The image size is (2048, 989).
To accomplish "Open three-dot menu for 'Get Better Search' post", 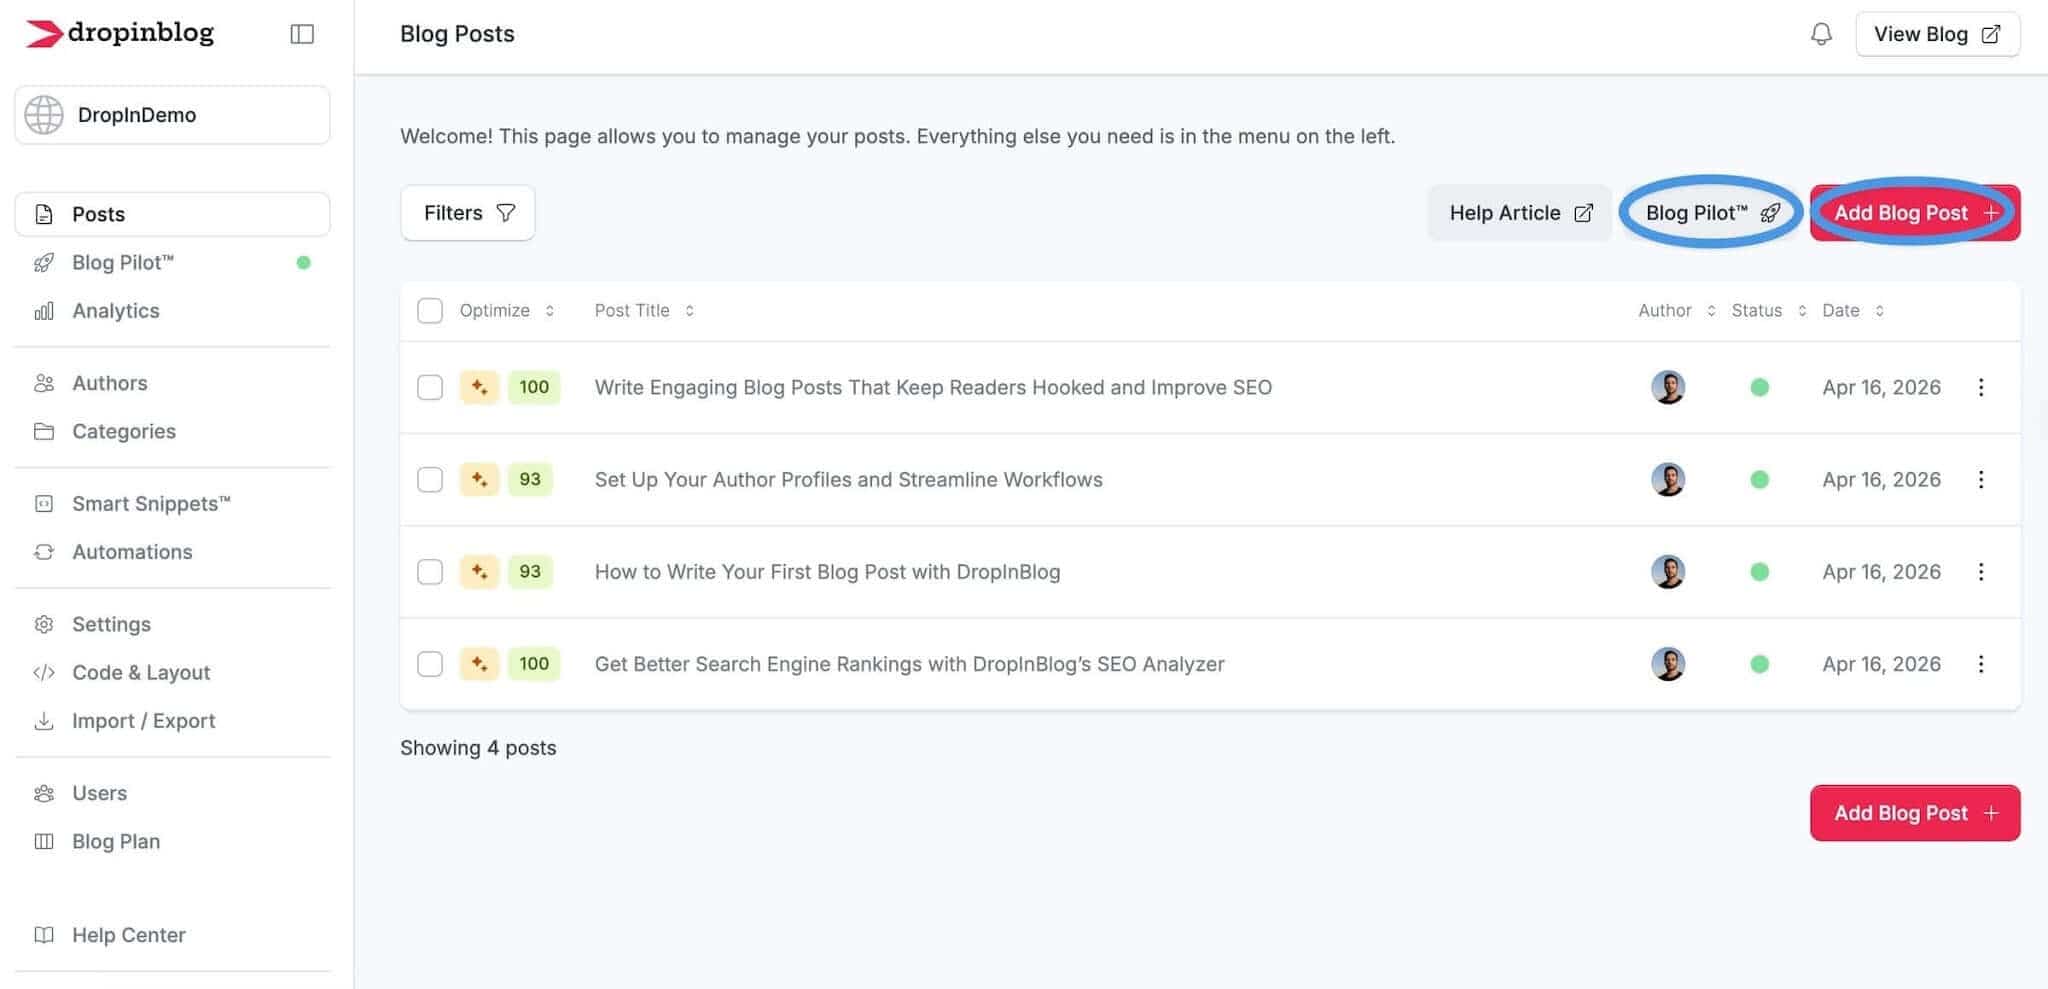I will (x=1980, y=664).
